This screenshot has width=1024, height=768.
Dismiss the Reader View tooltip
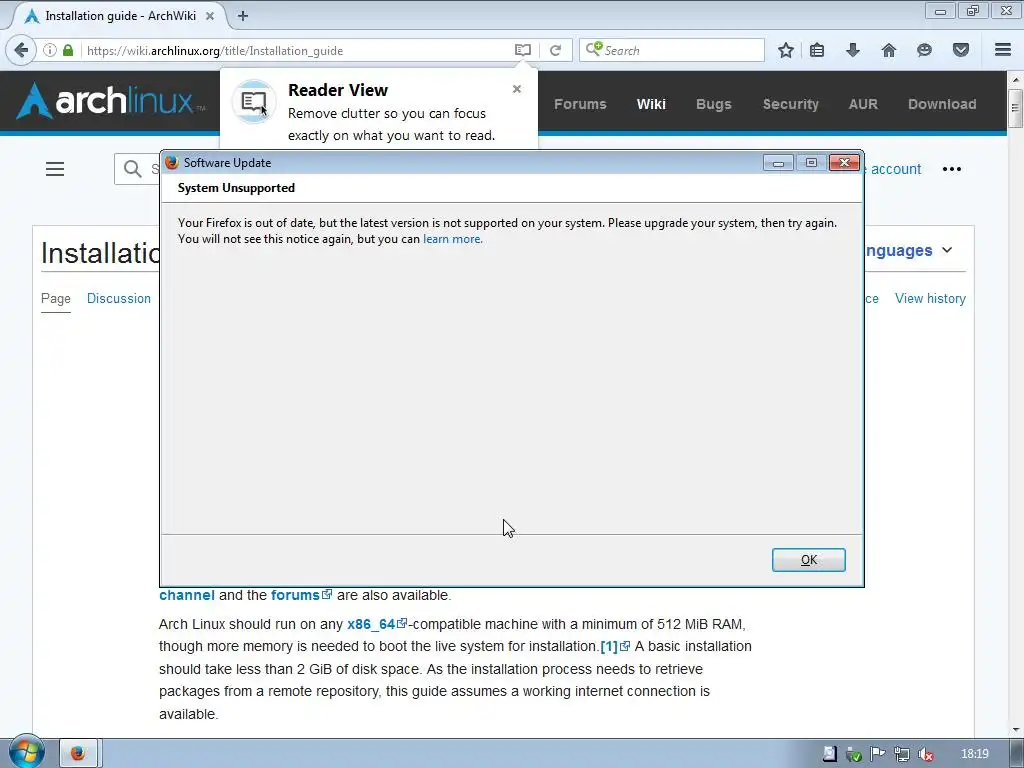(517, 89)
